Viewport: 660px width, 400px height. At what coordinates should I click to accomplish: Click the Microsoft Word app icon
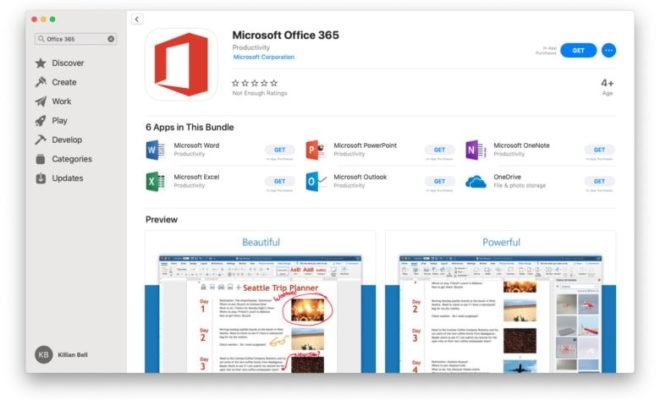(x=155, y=150)
